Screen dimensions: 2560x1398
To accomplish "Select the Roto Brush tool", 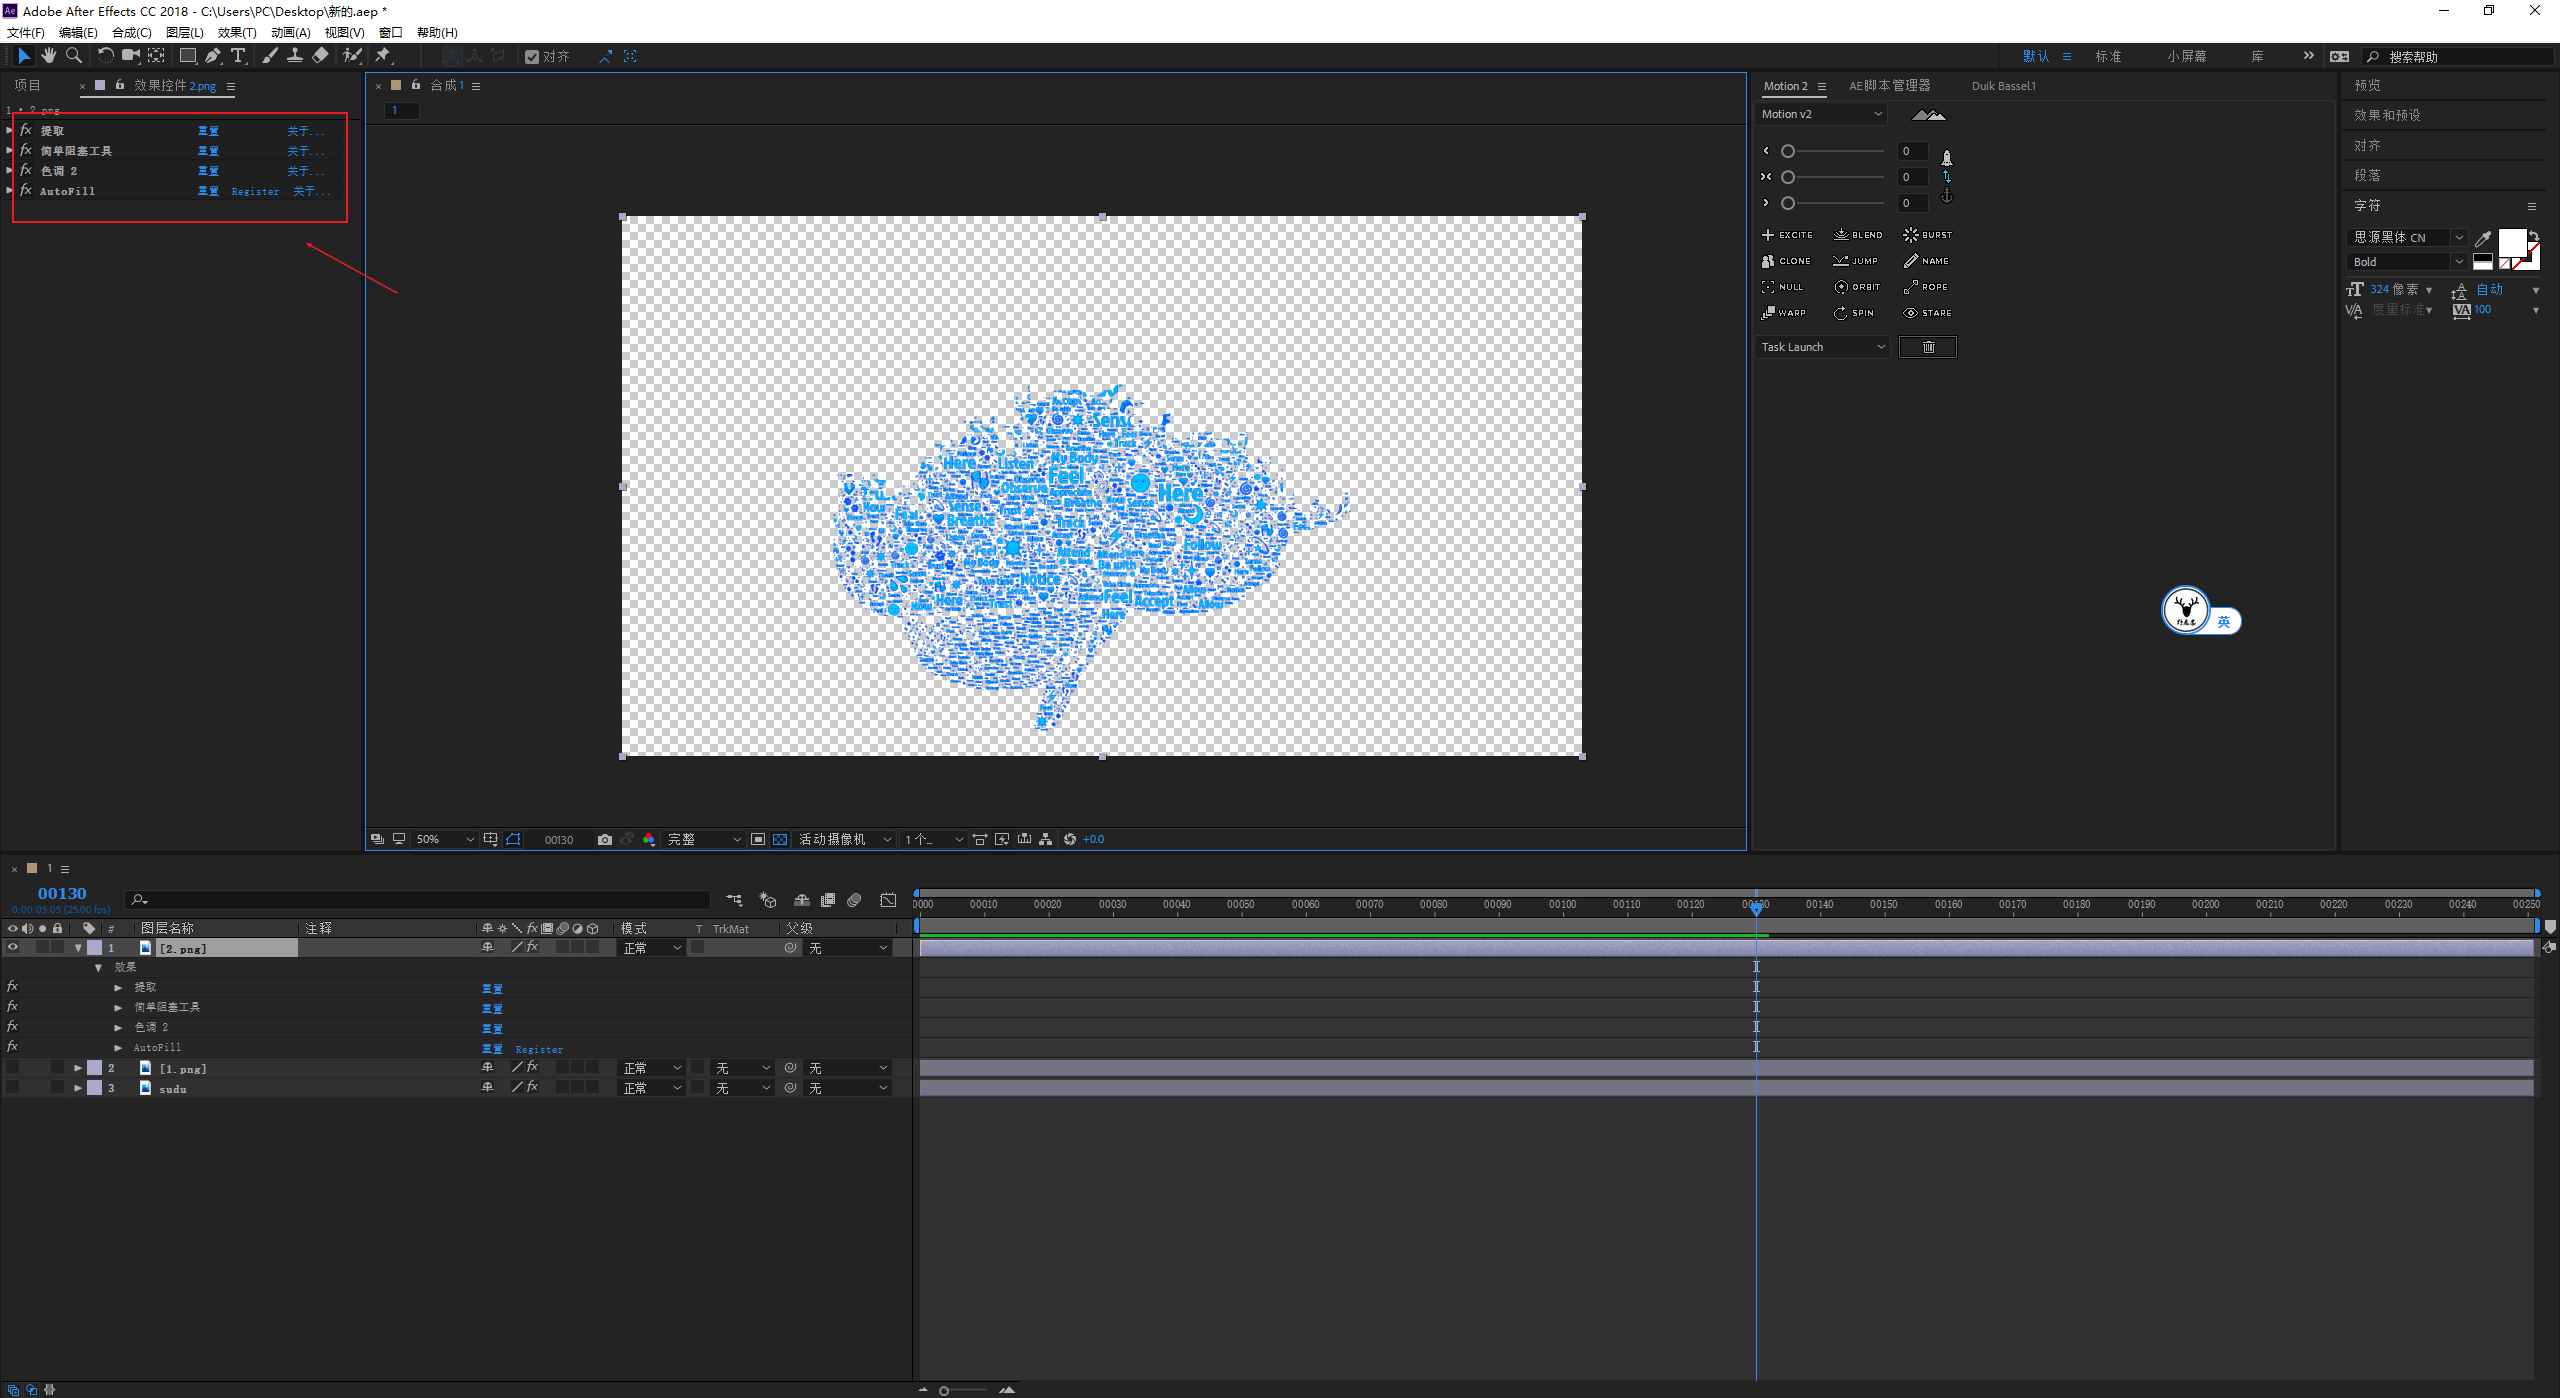I will pyautogui.click(x=351, y=56).
